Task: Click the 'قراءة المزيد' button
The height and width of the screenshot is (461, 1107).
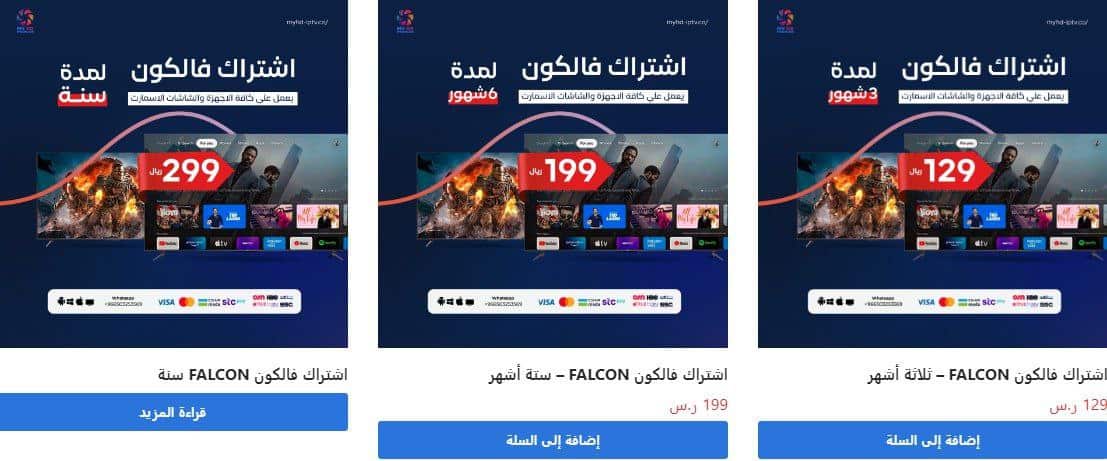Action: [174, 412]
